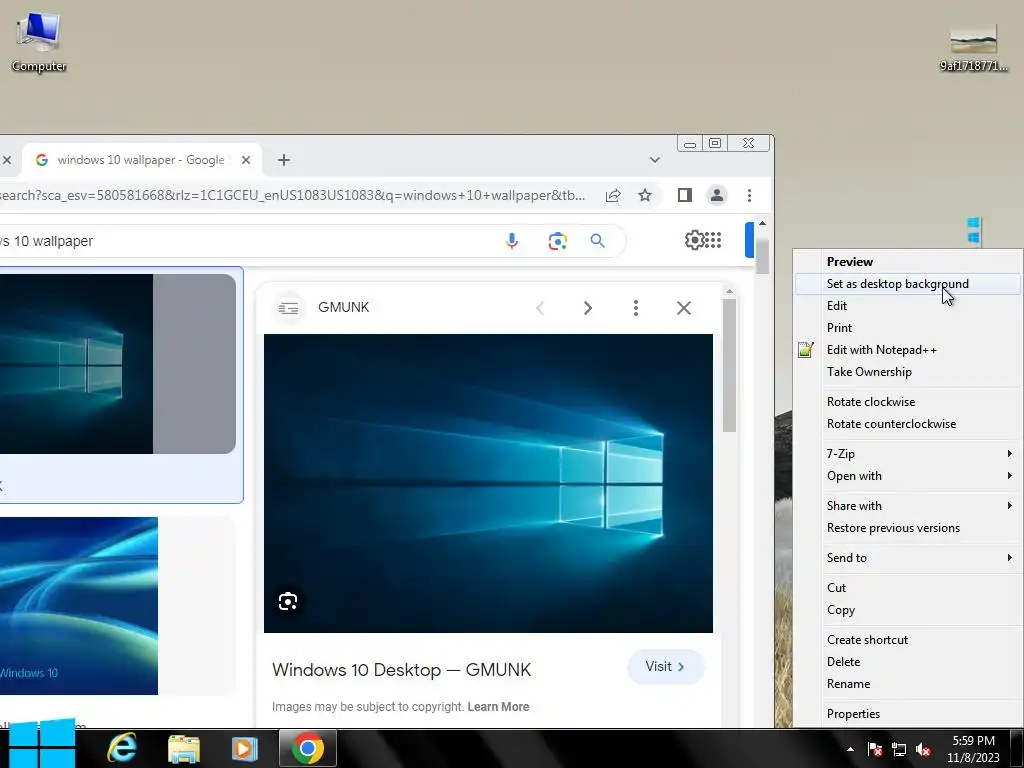Select the blue waves Windows 10 thumbnail
This screenshot has width=1024, height=768.
78,605
